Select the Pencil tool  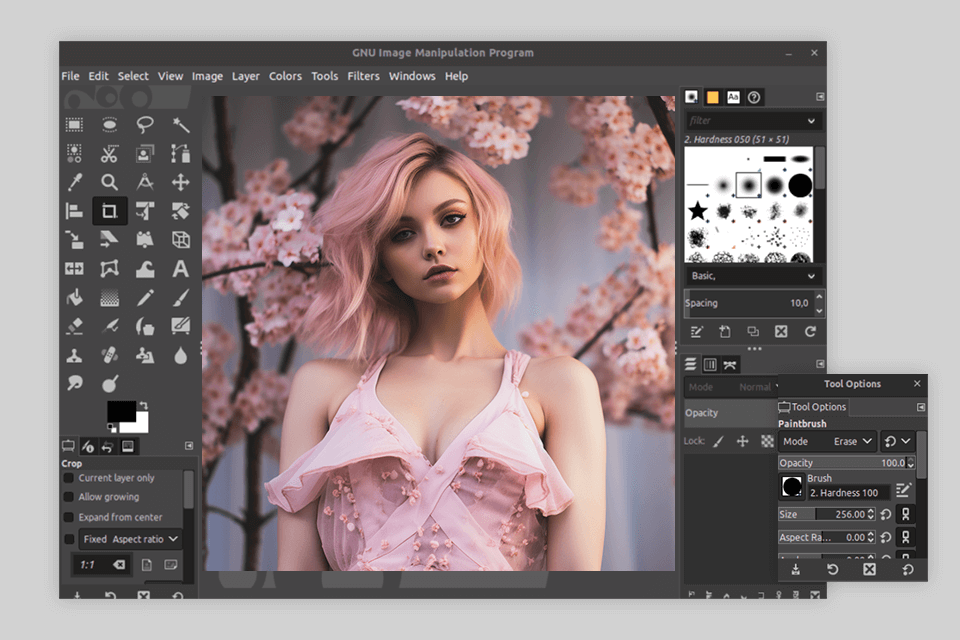pyautogui.click(x=145, y=298)
